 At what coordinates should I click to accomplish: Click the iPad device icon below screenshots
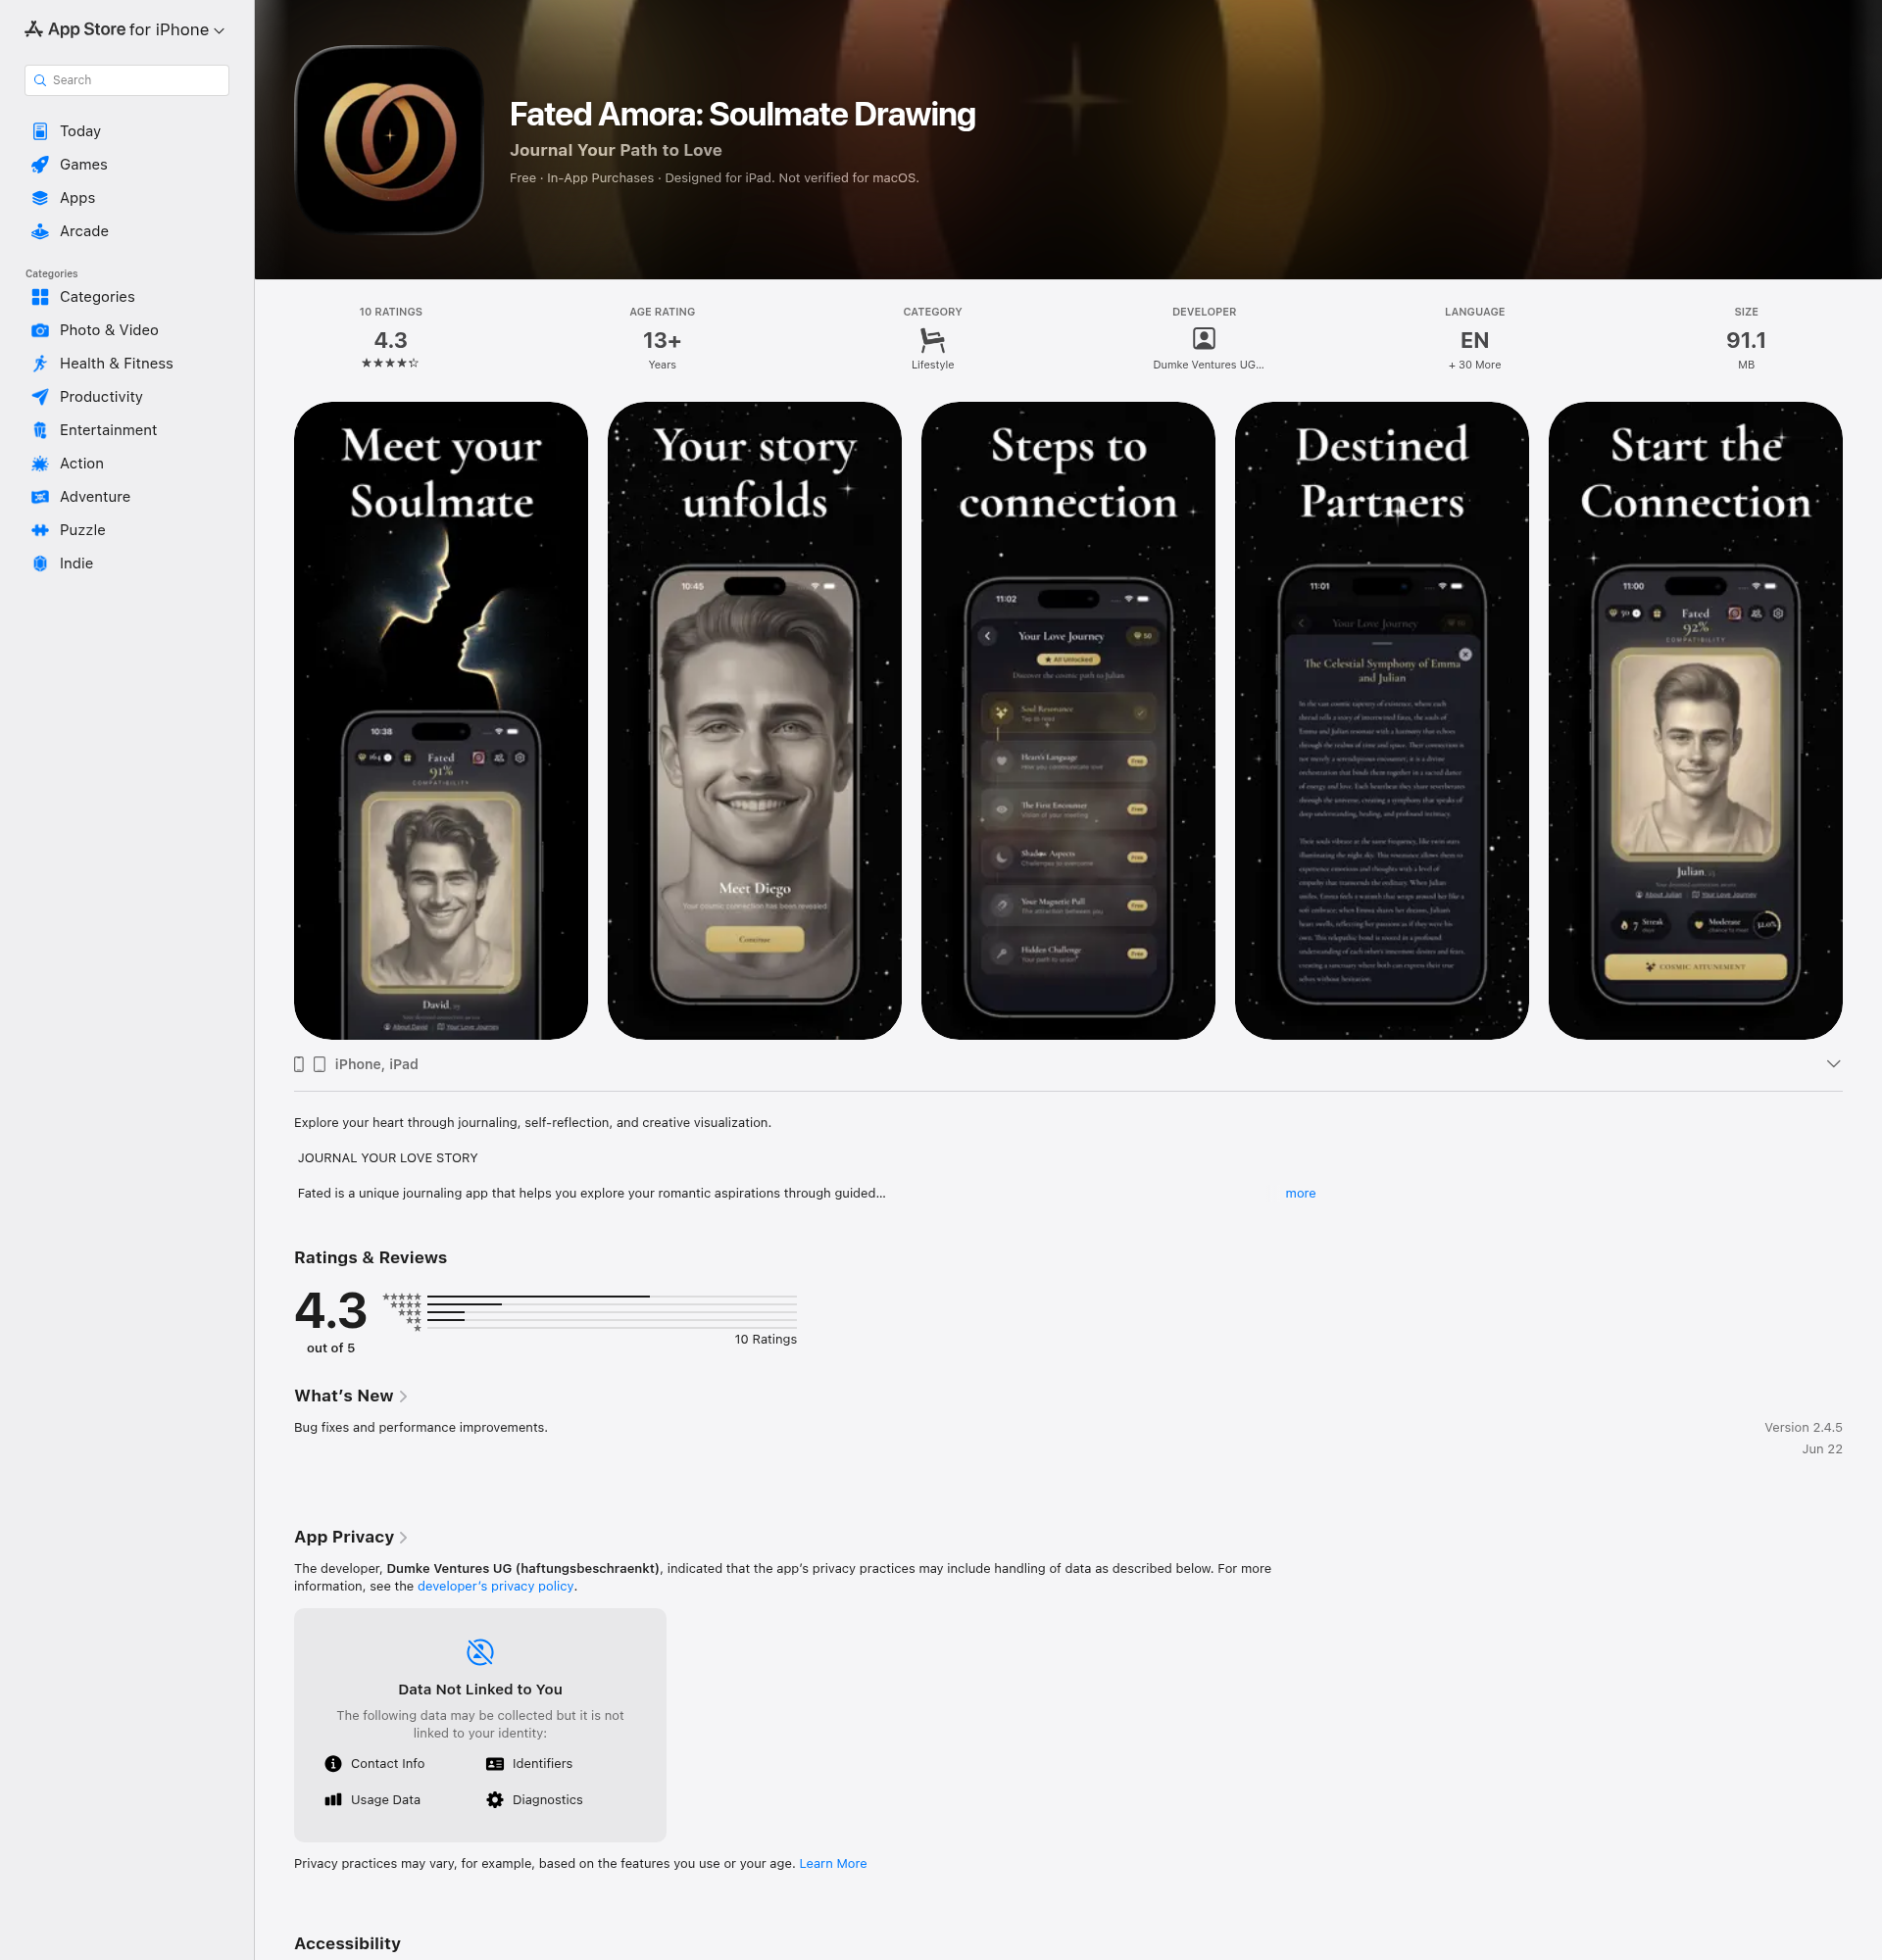(319, 1064)
